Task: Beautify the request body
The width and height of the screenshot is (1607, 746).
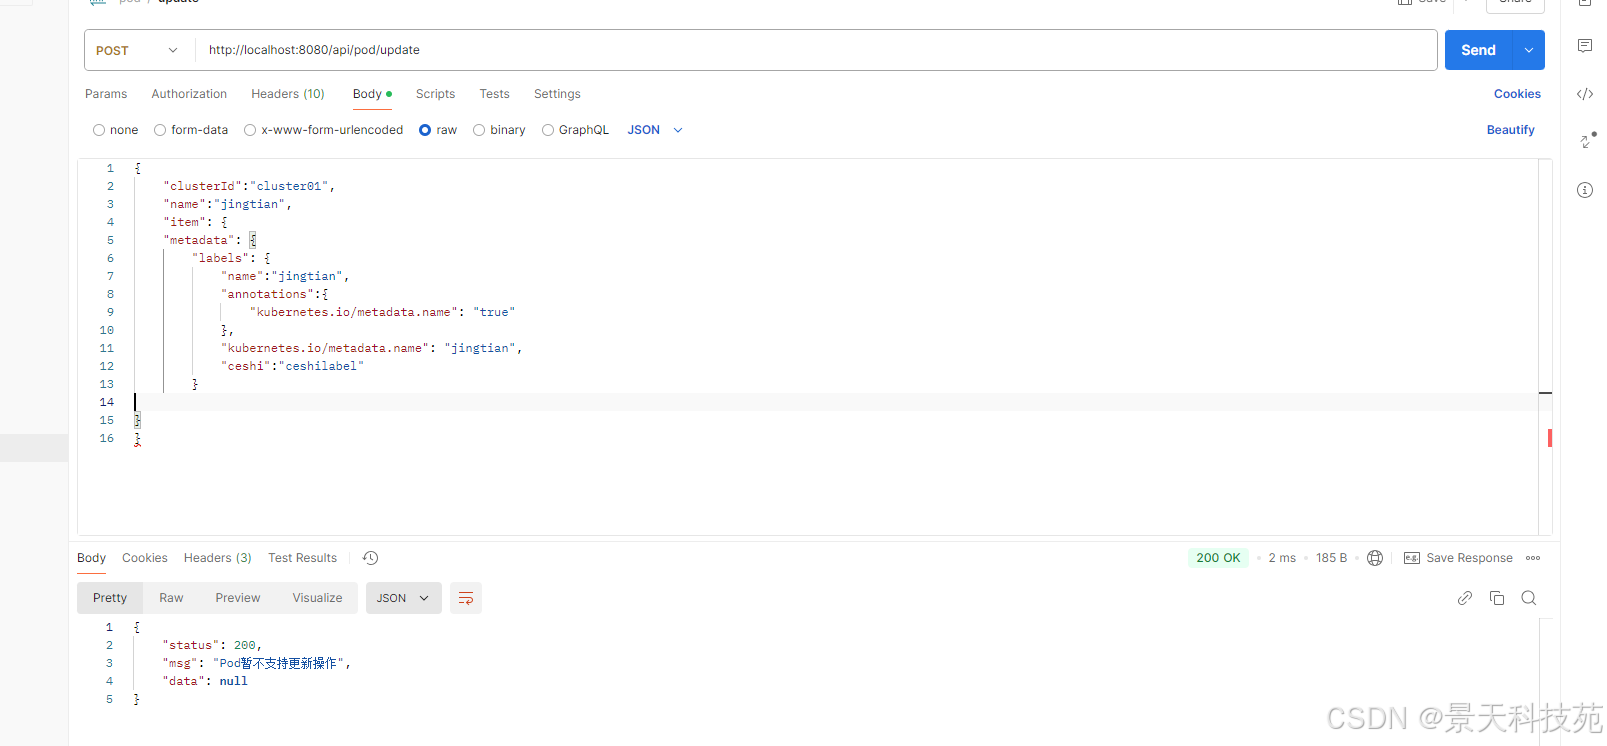Action: tap(1510, 130)
